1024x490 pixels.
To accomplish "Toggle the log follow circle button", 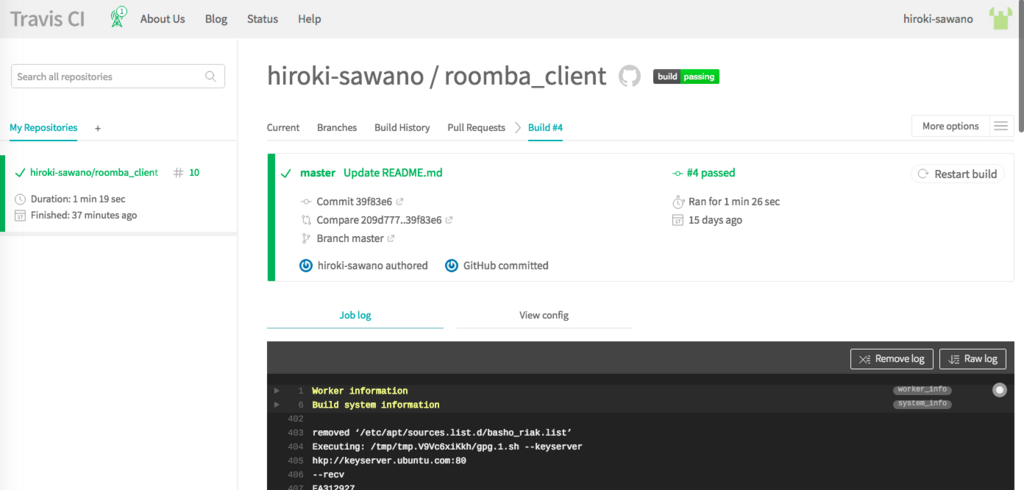I will point(999,390).
